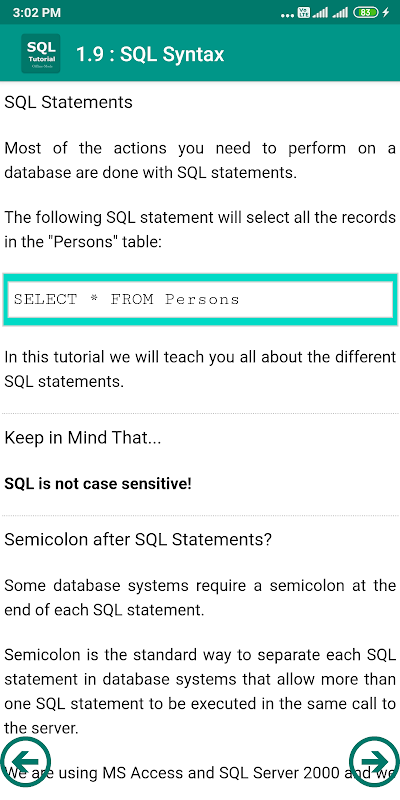Tap the SQL Tutorial app logo
This screenshot has width=400, height=800.
41,54
